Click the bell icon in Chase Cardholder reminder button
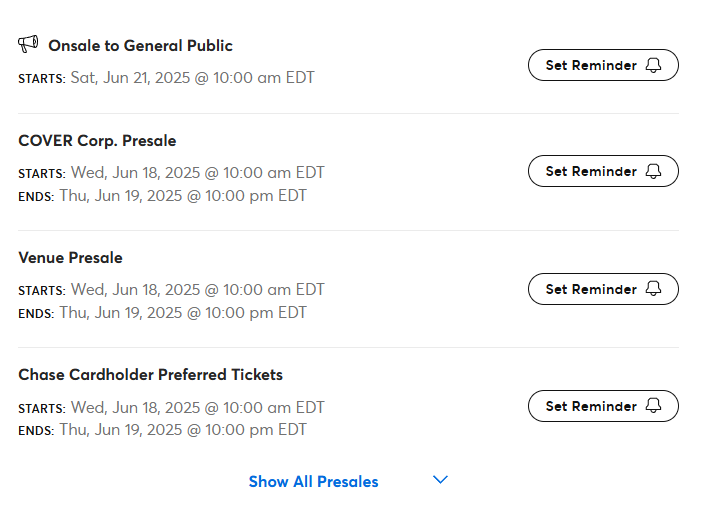 [x=653, y=406]
